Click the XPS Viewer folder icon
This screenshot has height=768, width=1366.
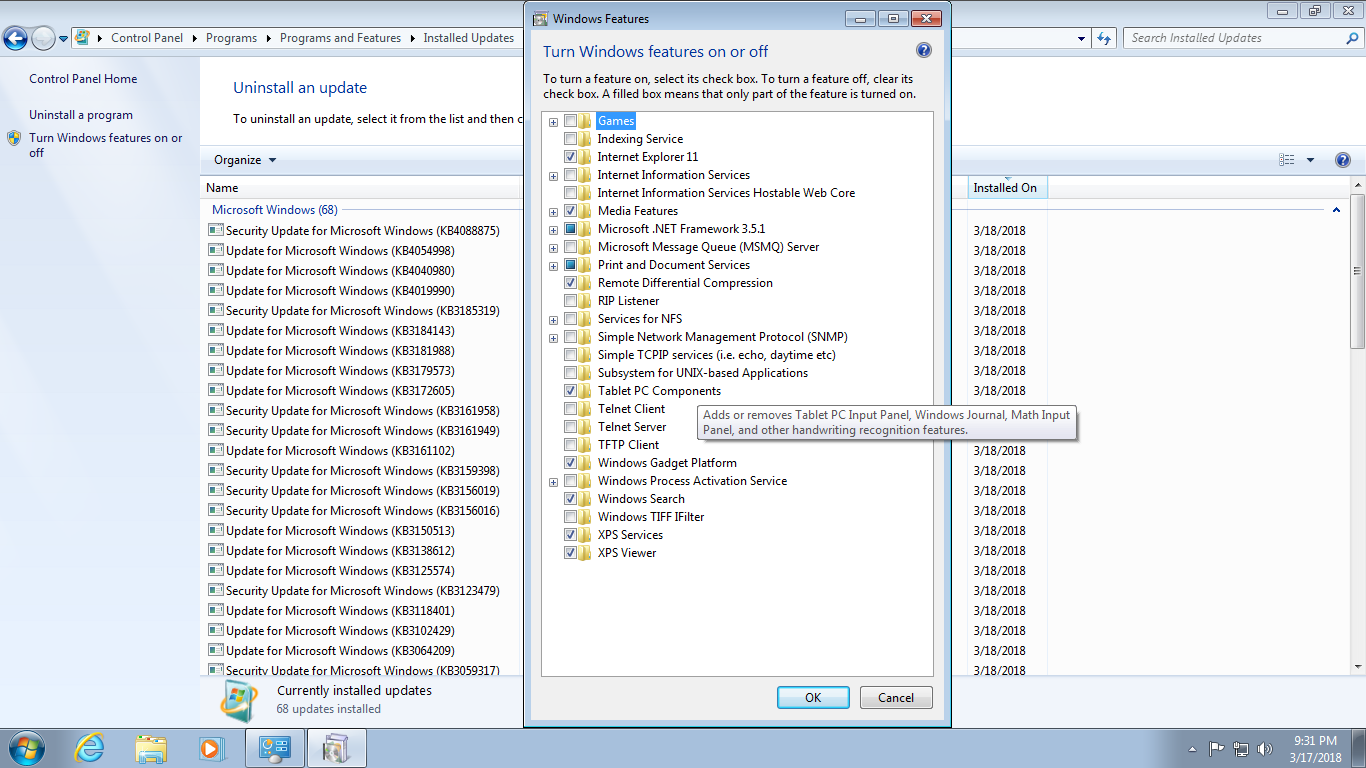pos(585,553)
